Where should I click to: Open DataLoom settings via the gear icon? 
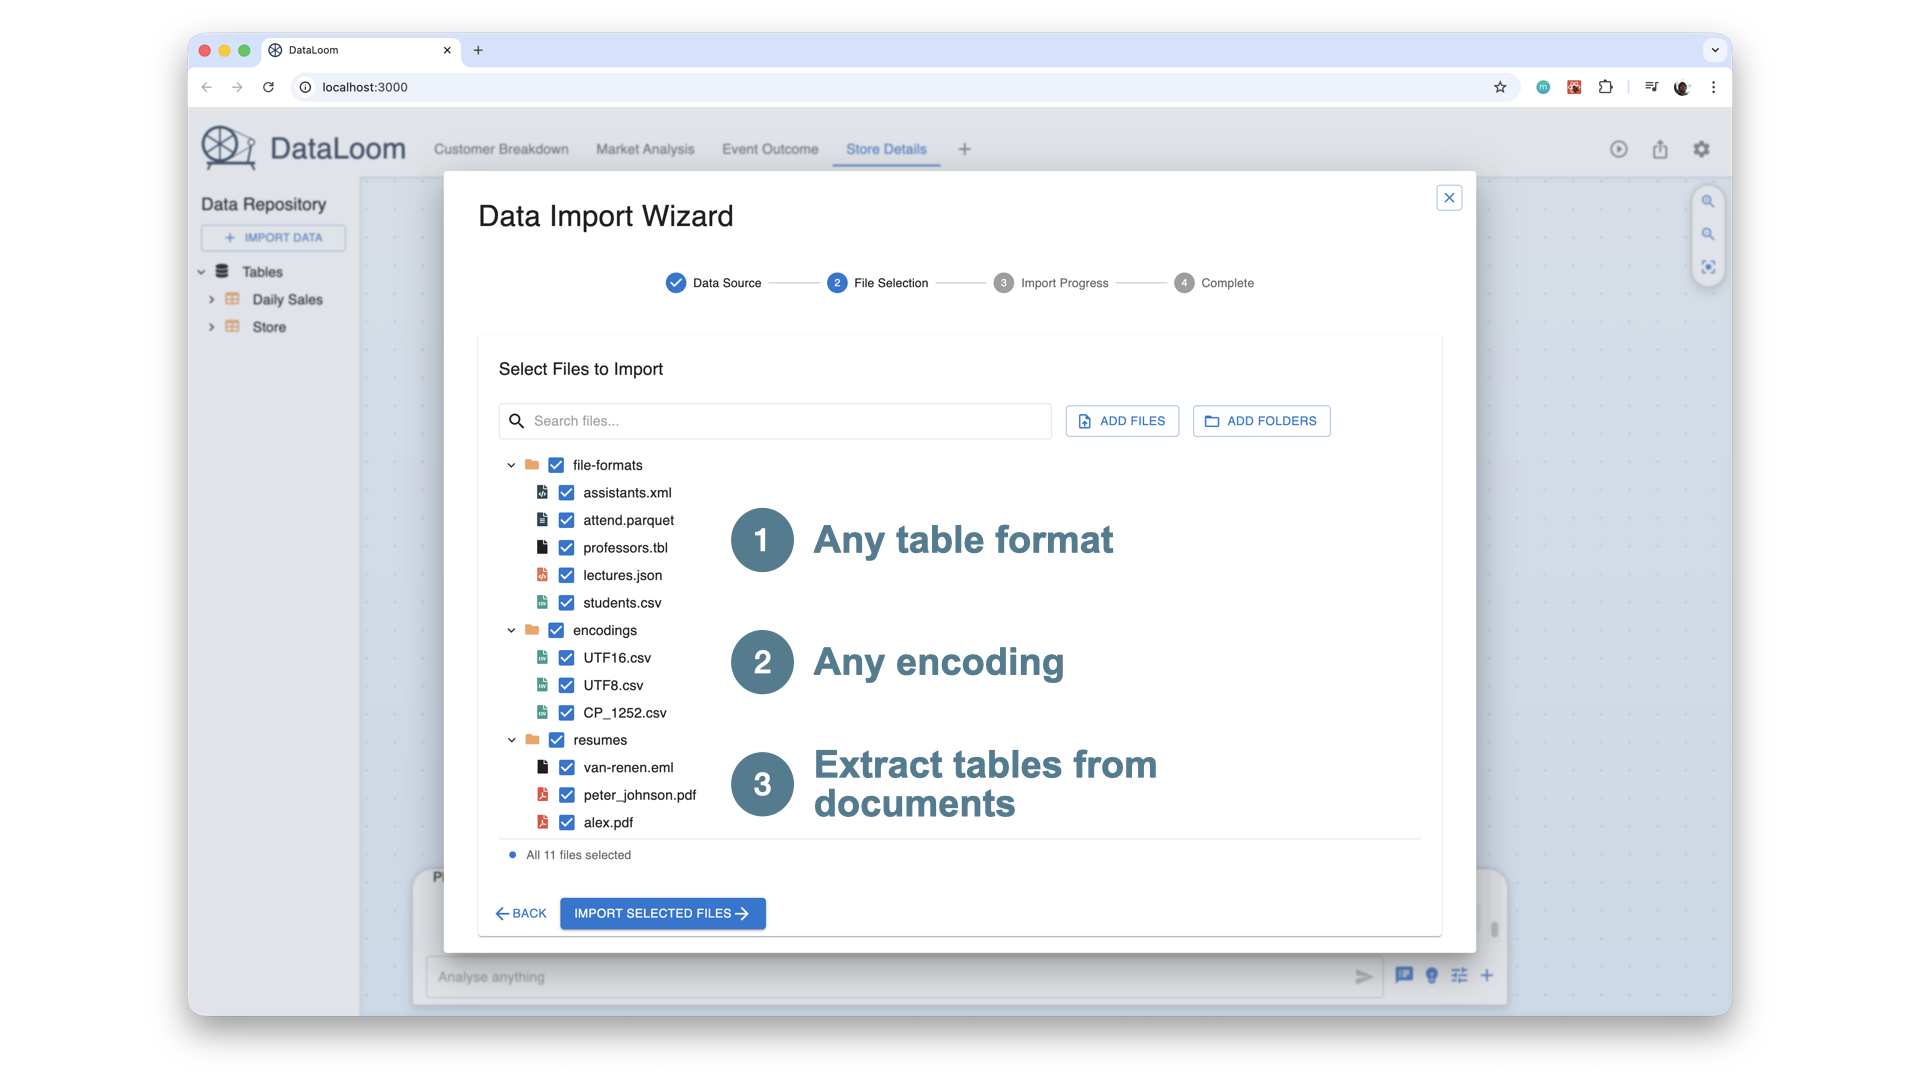[x=1701, y=148]
